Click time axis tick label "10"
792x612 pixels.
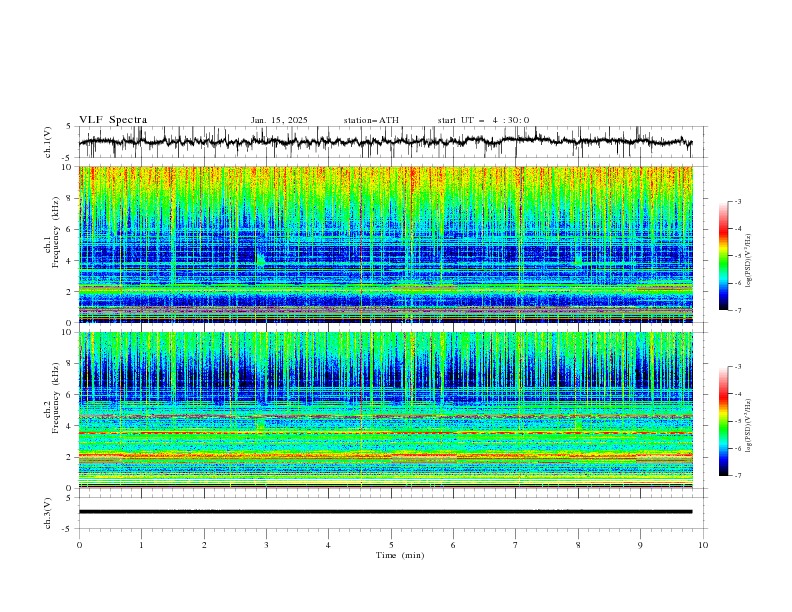coord(703,545)
